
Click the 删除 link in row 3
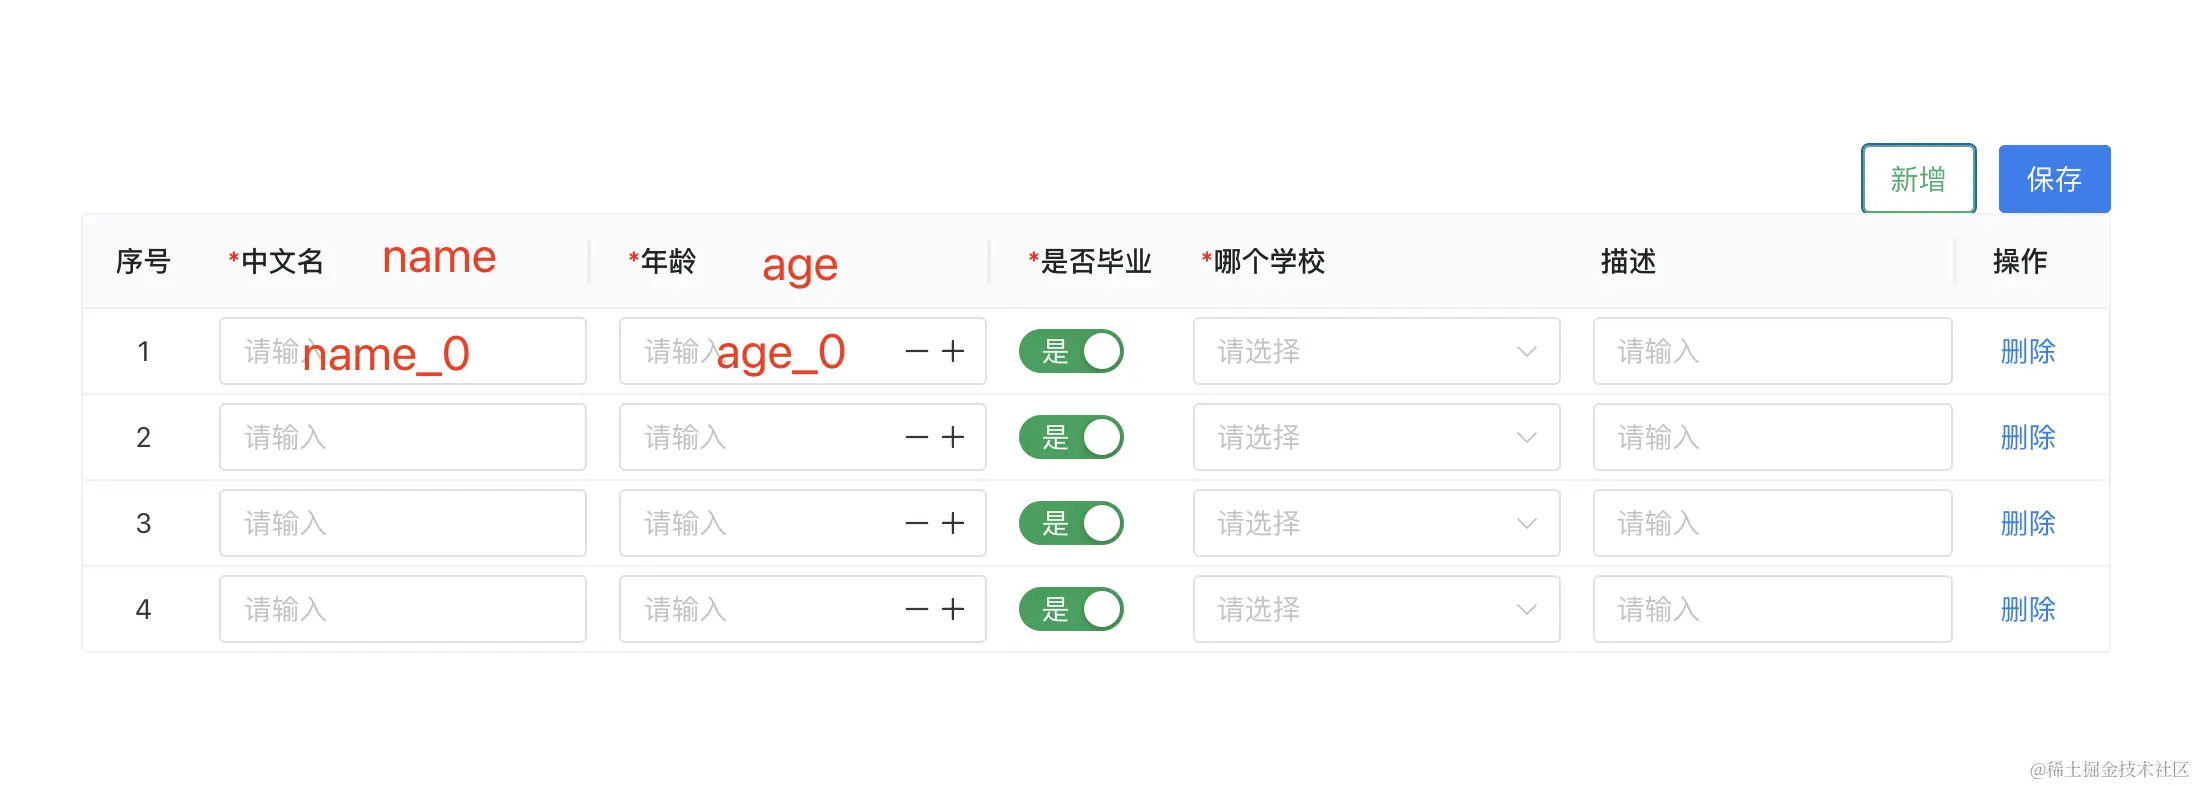click(2027, 523)
